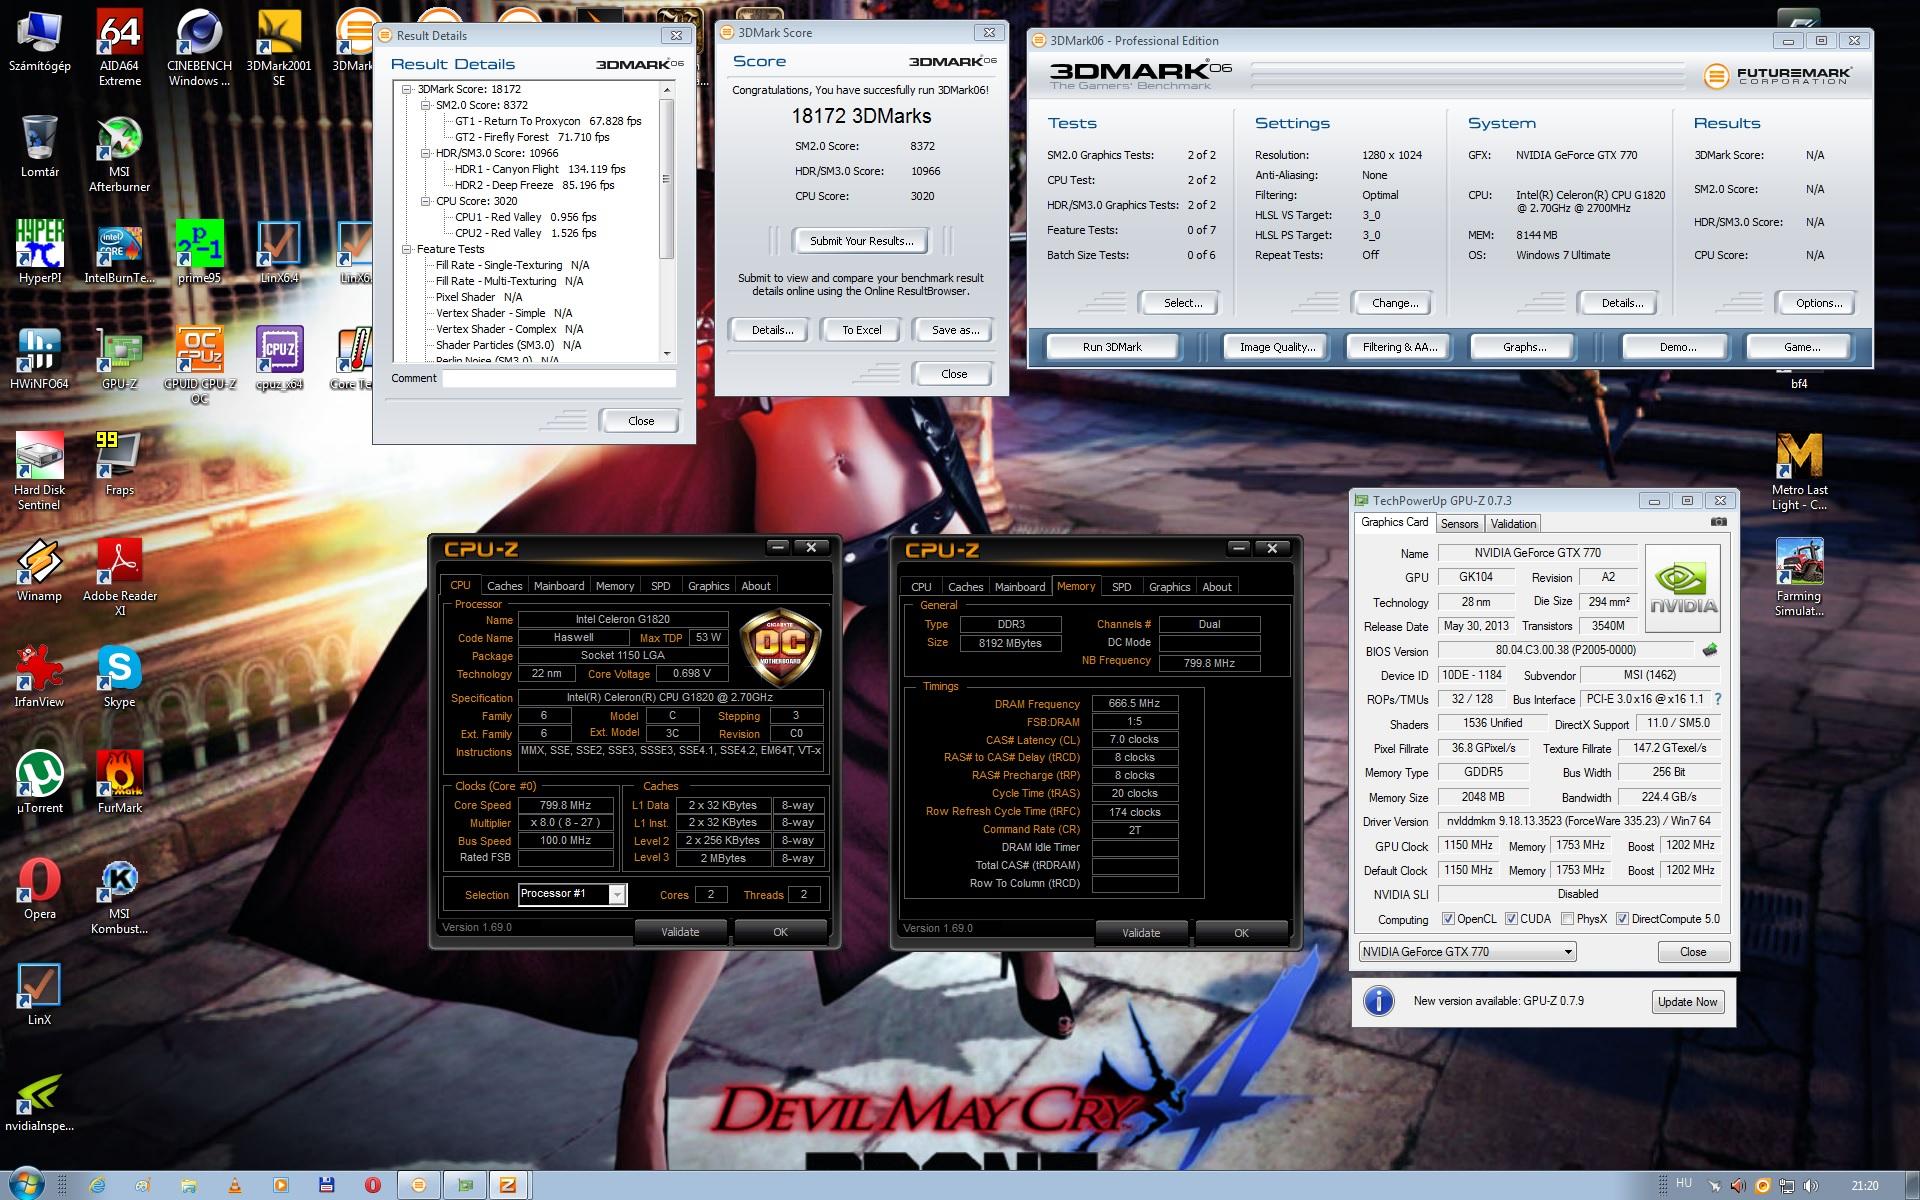Open the Sensors tab in GPU-Z
Screen dimensions: 1920x1200
point(1459,524)
